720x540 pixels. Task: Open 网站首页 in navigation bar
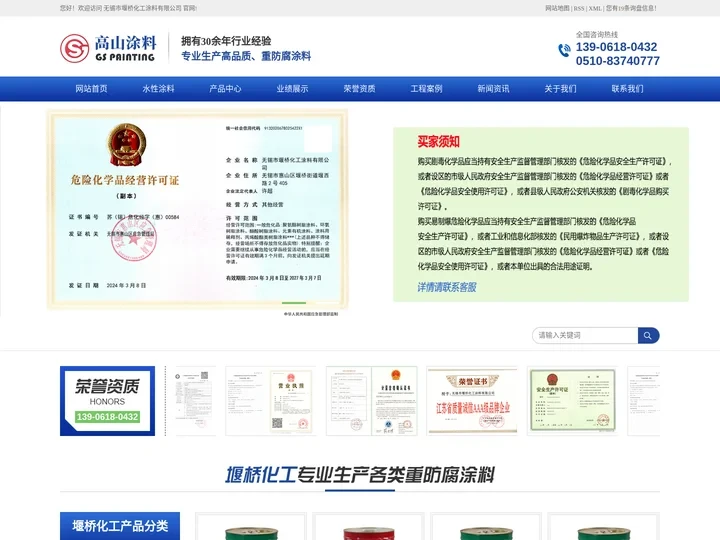pos(91,89)
